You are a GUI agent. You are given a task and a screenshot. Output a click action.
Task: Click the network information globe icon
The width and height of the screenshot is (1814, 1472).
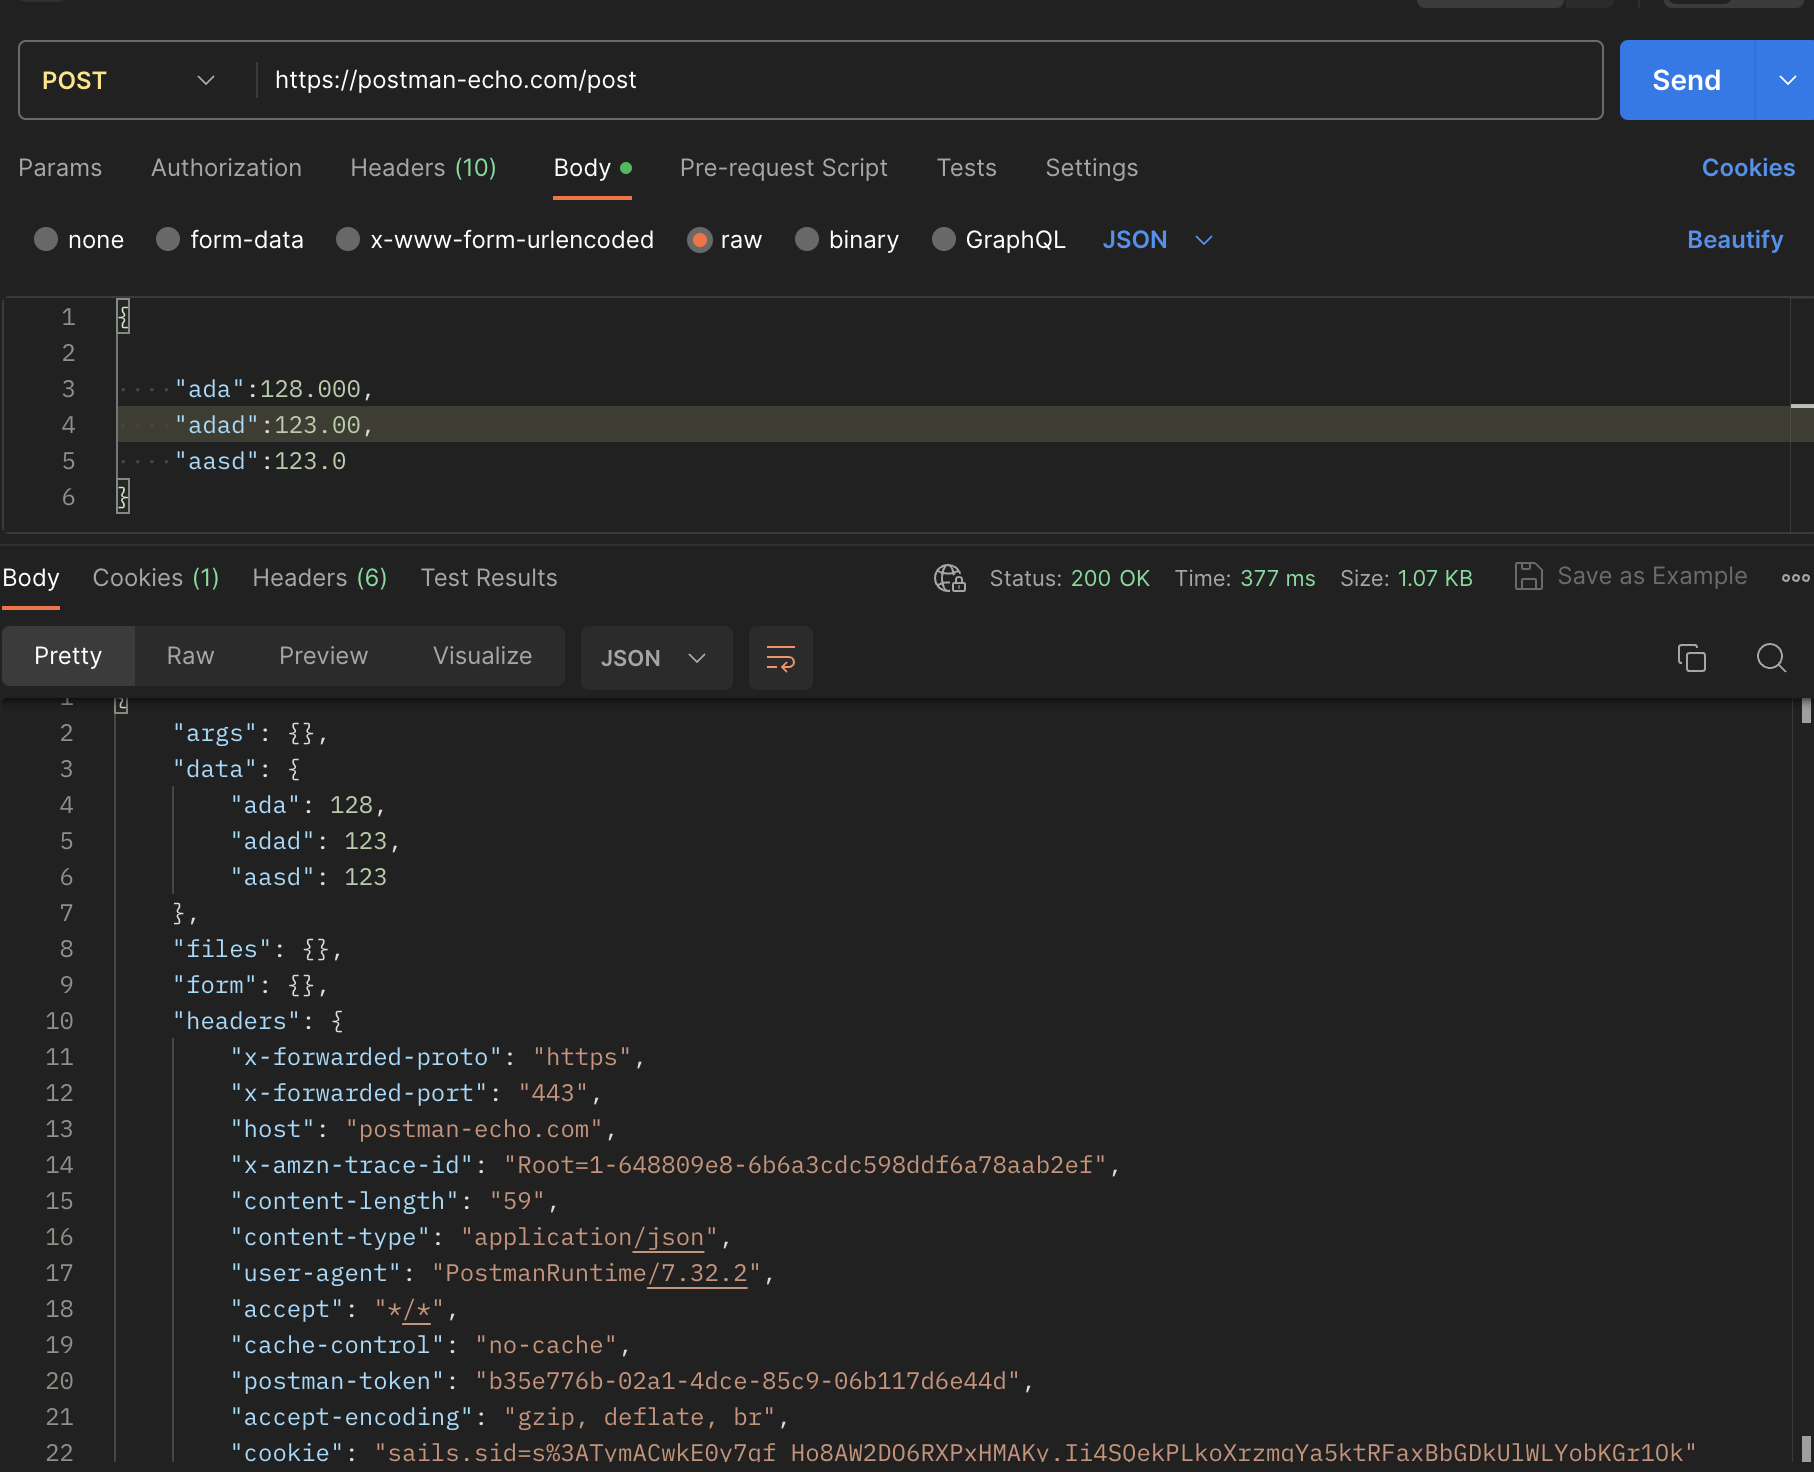pyautogui.click(x=949, y=578)
